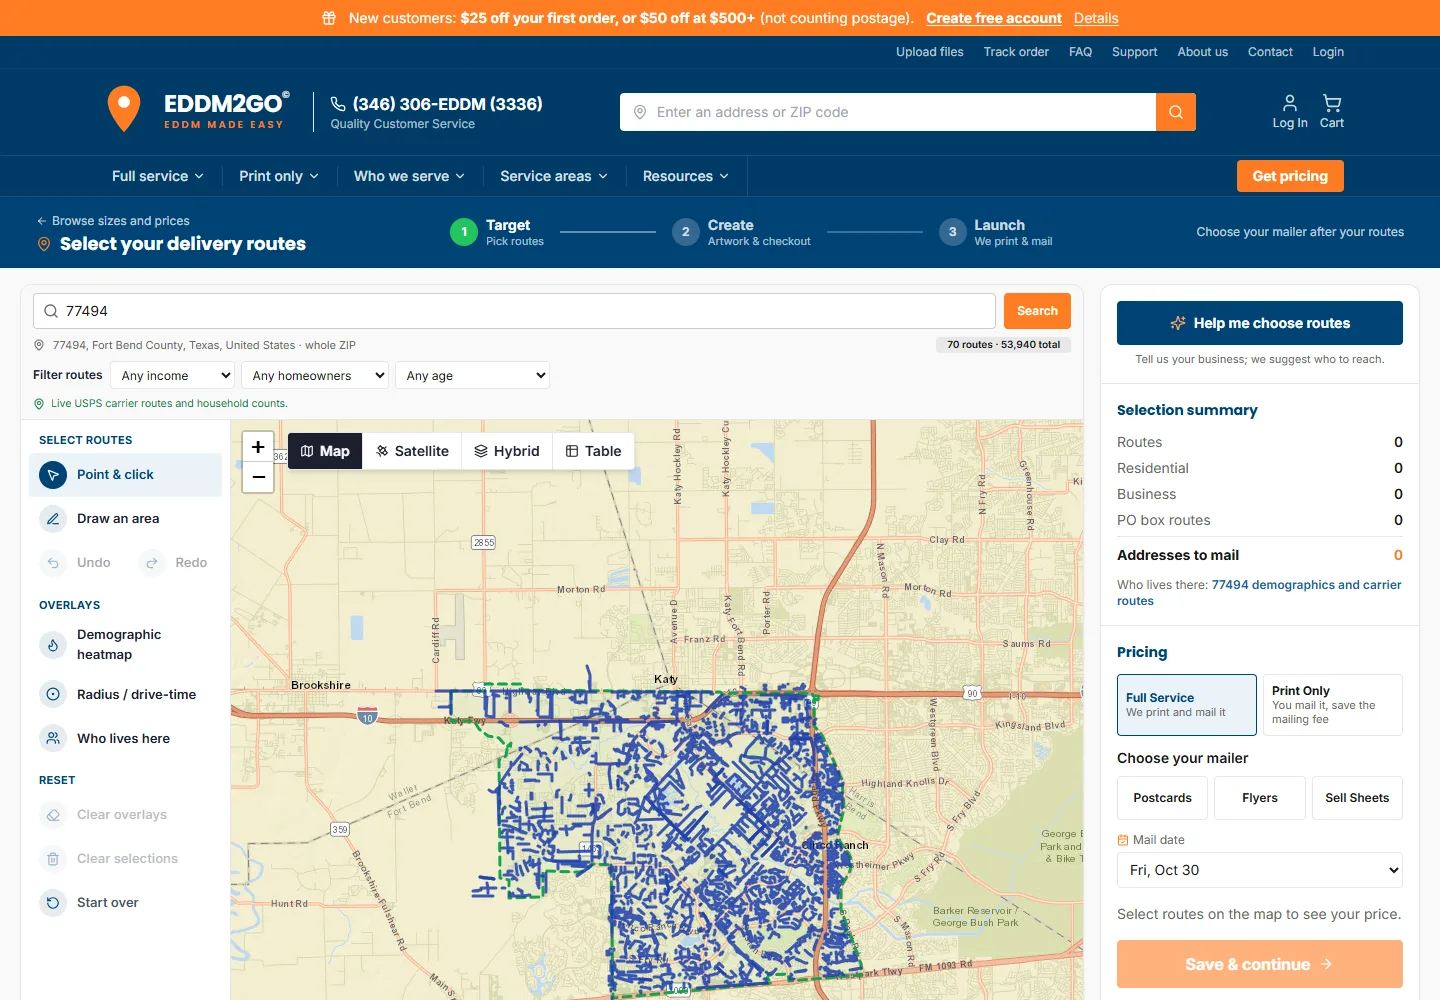Zoom in the map with plus button
1440x1000 pixels.
[258, 447]
